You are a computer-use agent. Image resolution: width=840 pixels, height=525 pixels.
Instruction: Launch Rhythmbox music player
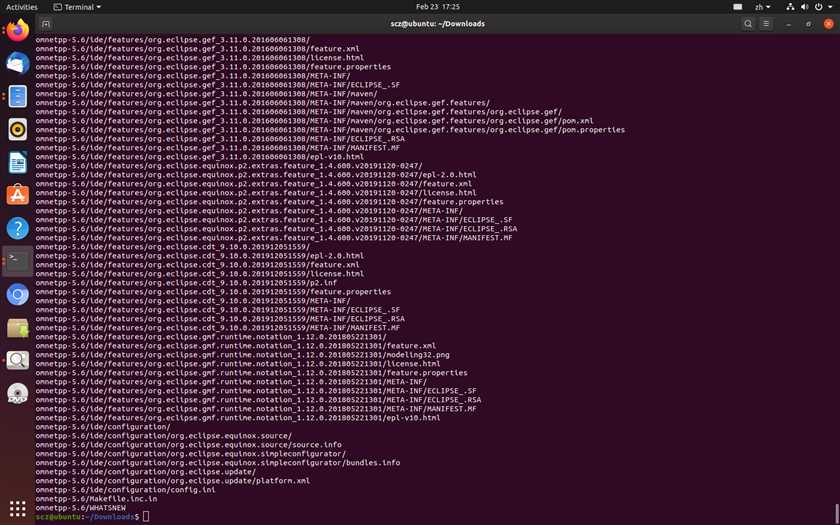coord(18,129)
